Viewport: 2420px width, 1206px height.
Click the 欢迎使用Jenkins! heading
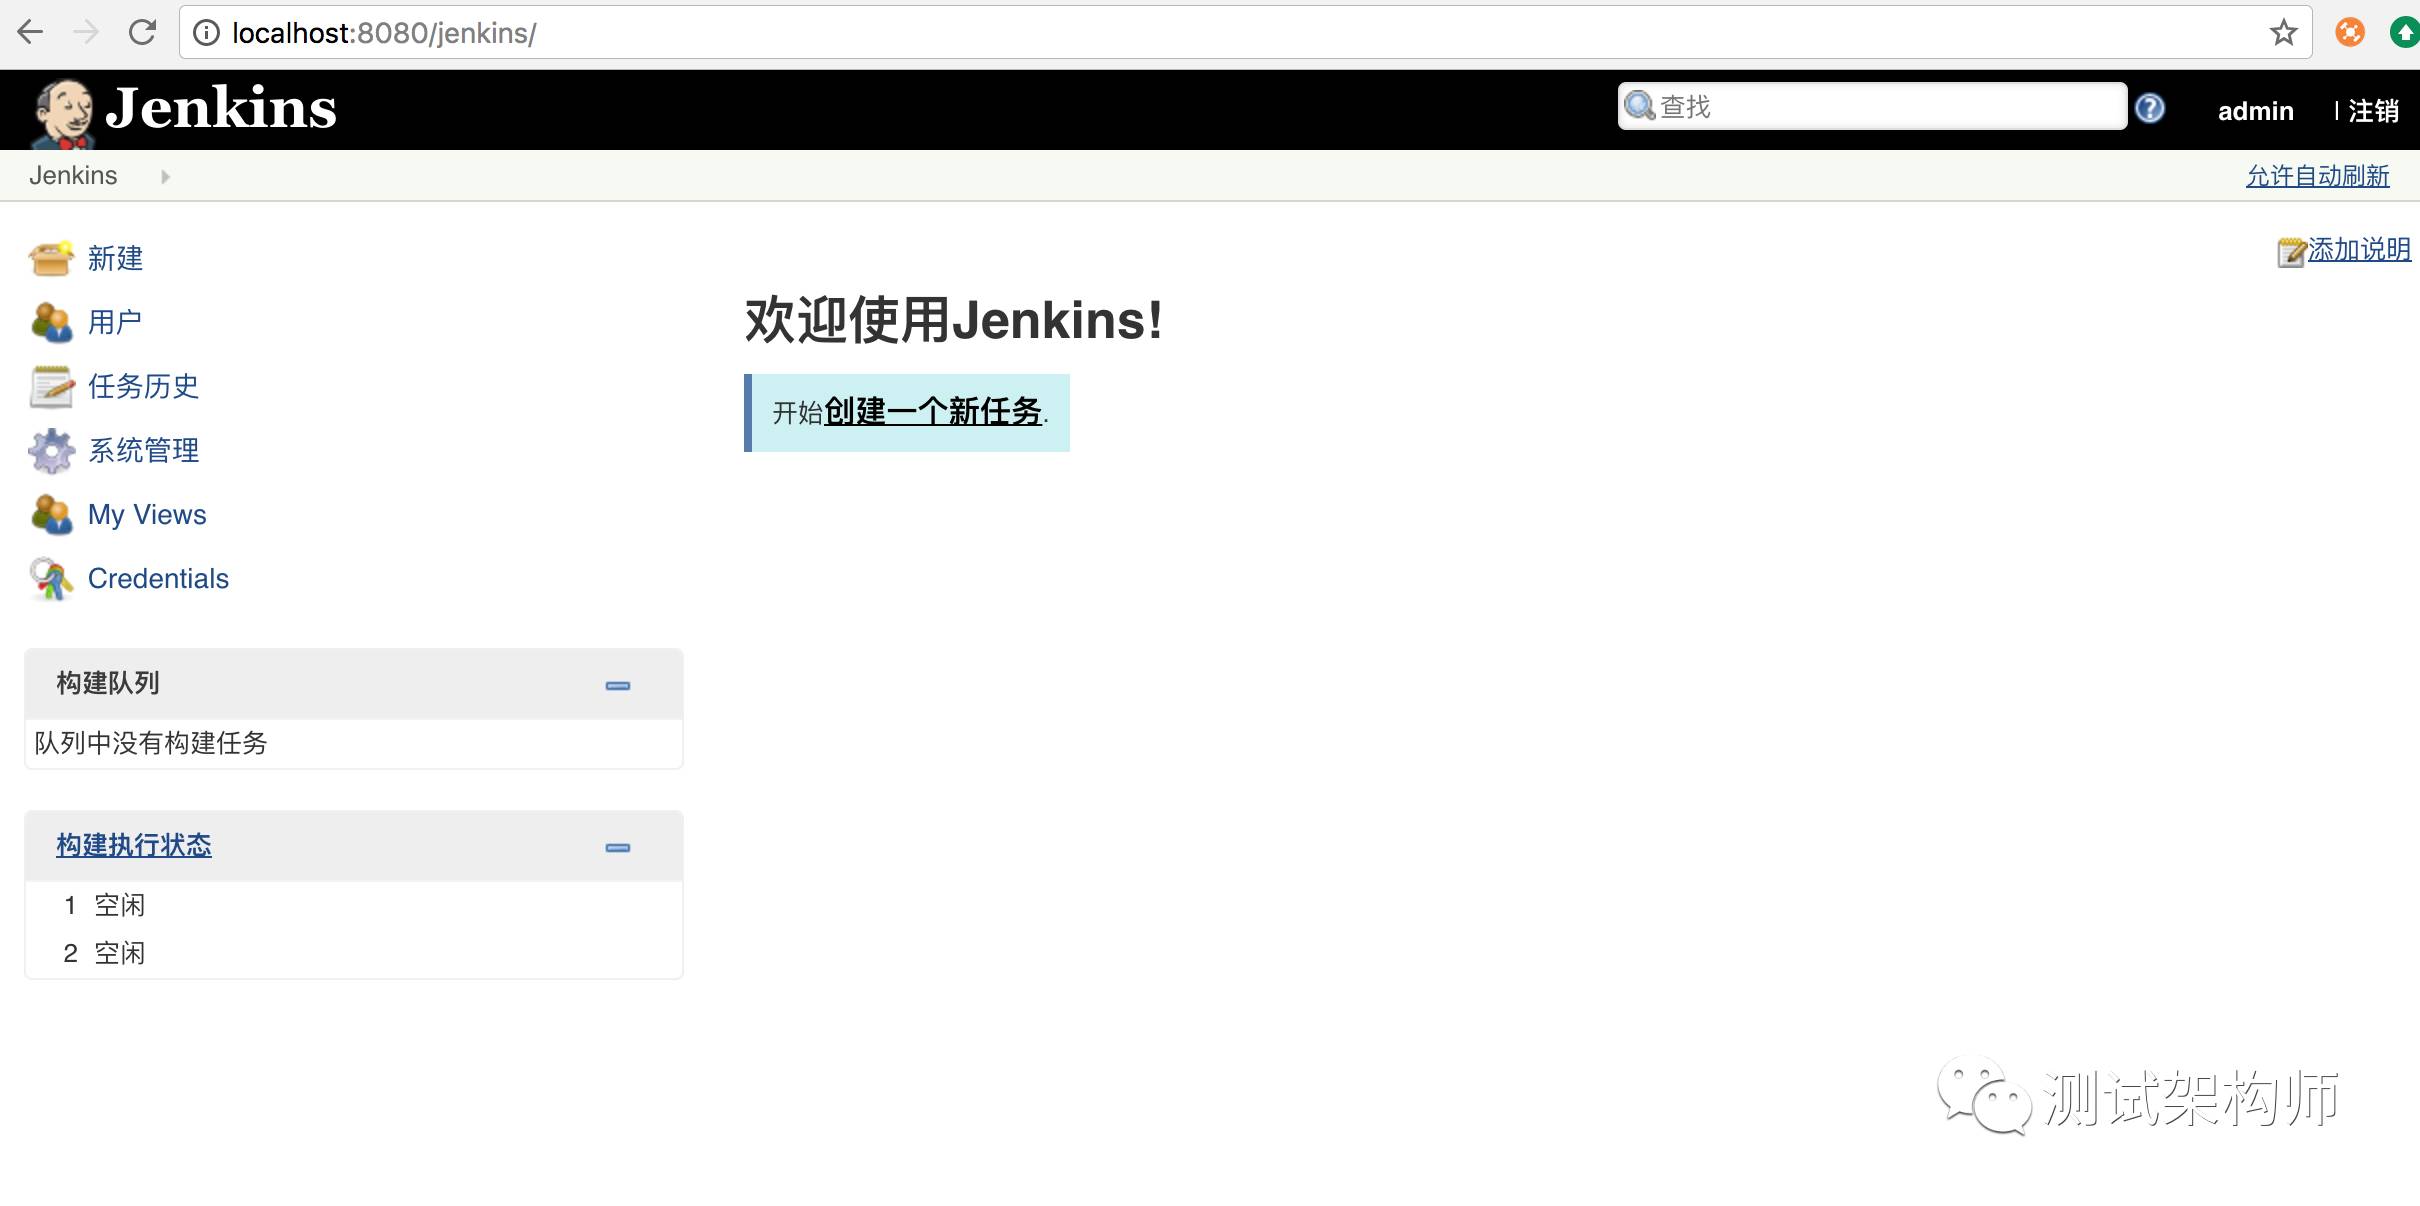point(954,321)
